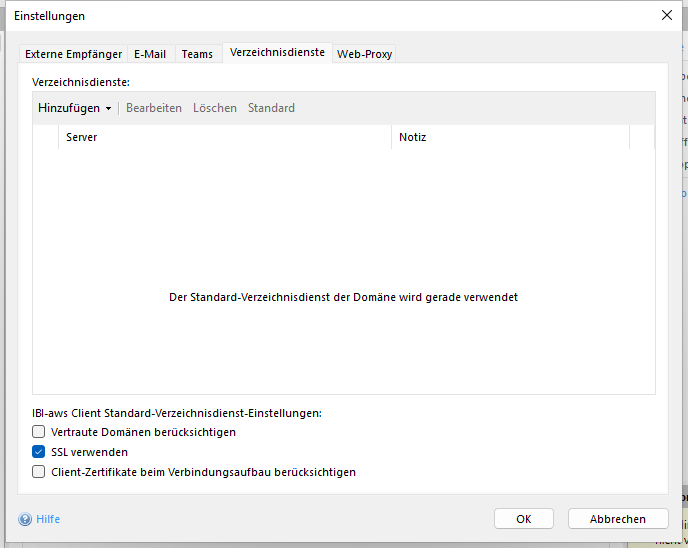Viewport: 688px width, 548px height.
Task: Enable Vertraute Domänen berücksichtigen checkbox
Action: [39, 432]
